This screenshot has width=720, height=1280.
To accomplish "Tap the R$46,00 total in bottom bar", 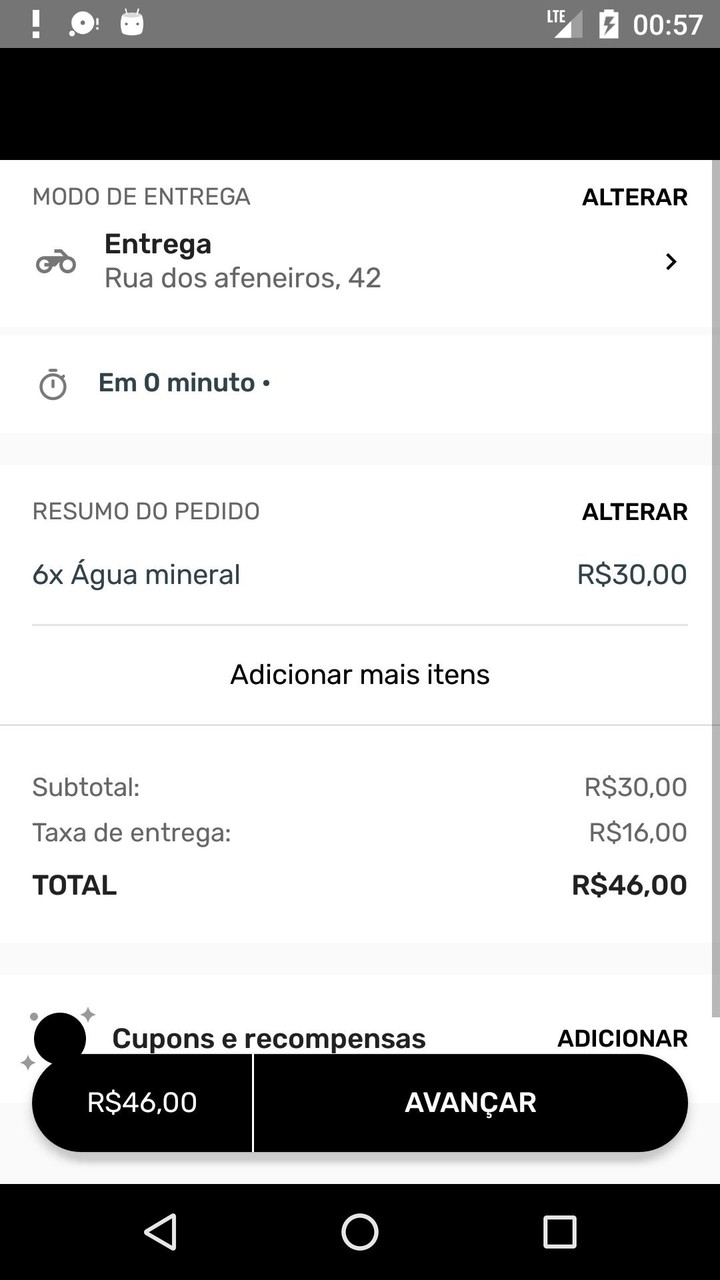I will [x=142, y=1102].
